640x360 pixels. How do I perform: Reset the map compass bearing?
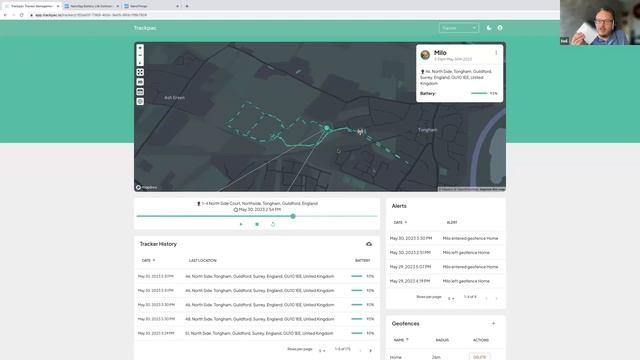pyautogui.click(x=140, y=62)
